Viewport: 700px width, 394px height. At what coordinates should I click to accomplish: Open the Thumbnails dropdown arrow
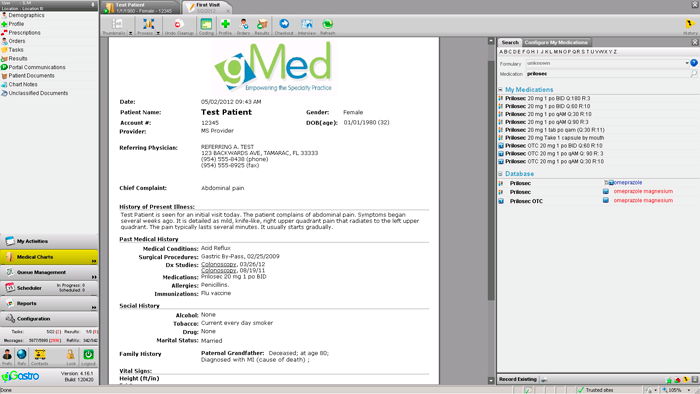pos(130,33)
